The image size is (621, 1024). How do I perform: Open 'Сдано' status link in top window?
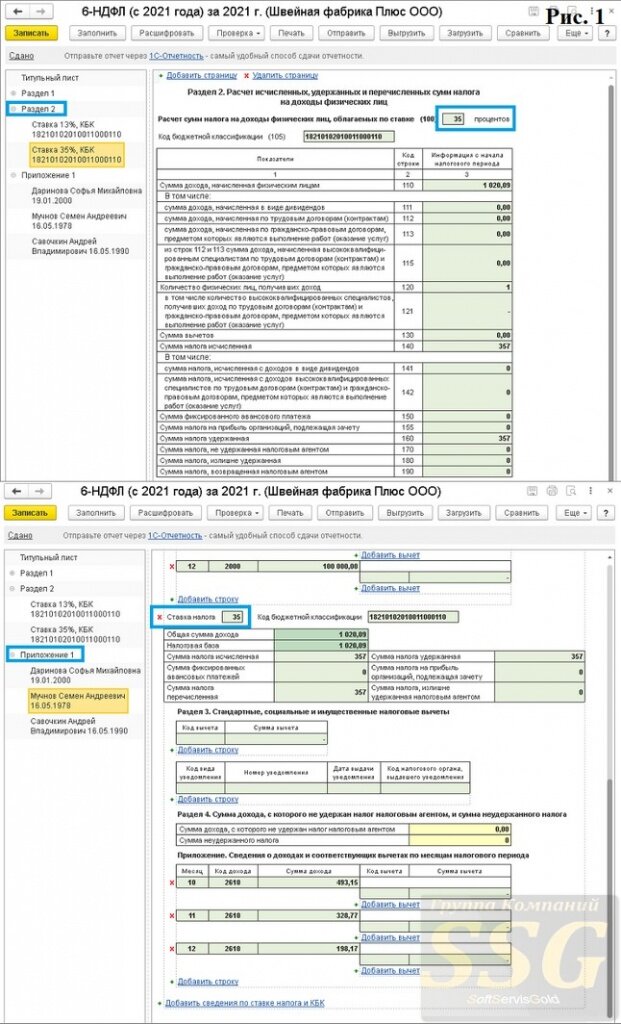[x=22, y=57]
